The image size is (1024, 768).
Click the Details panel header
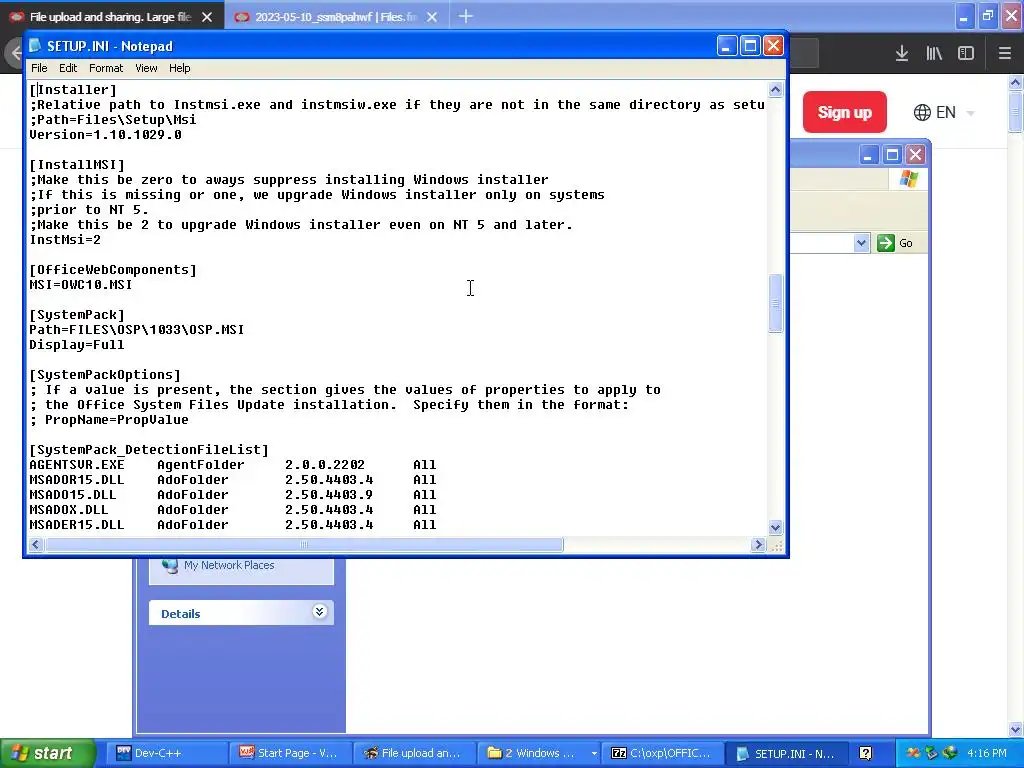[x=241, y=613]
